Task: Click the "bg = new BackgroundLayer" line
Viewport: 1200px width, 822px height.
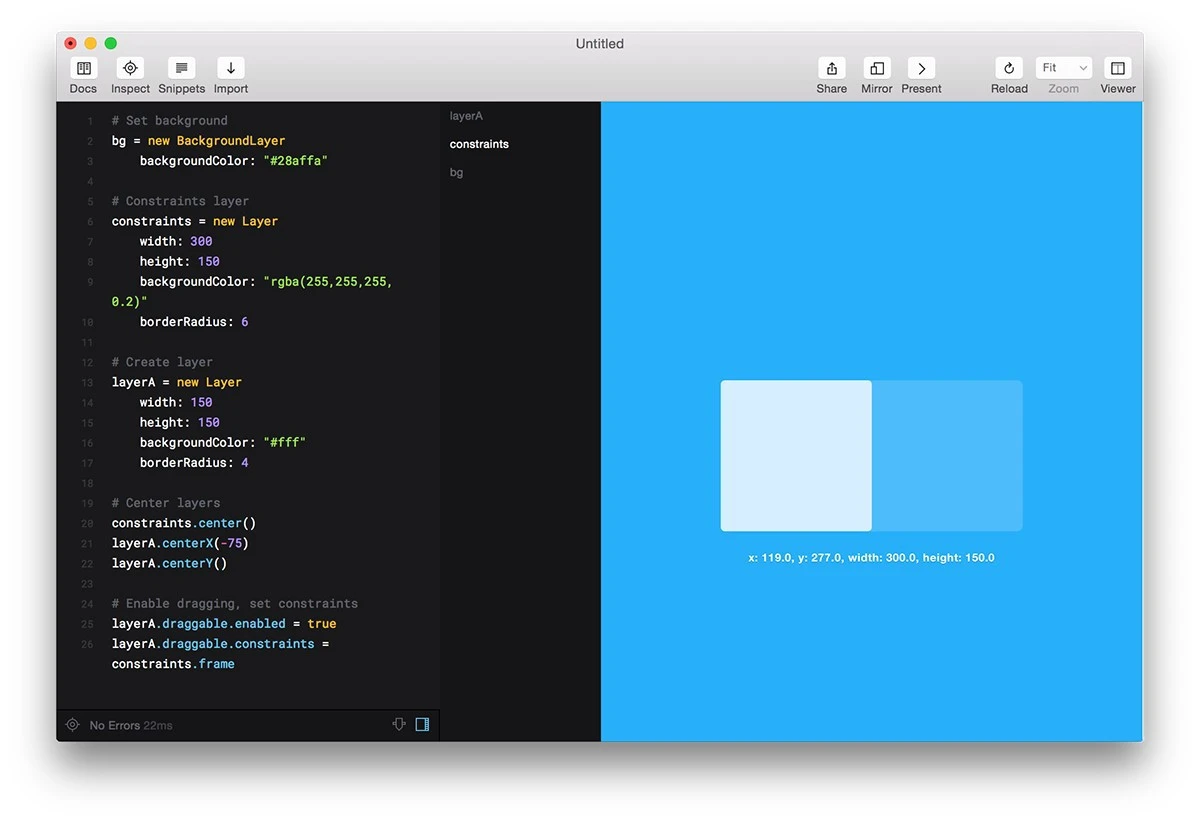Action: click(198, 141)
